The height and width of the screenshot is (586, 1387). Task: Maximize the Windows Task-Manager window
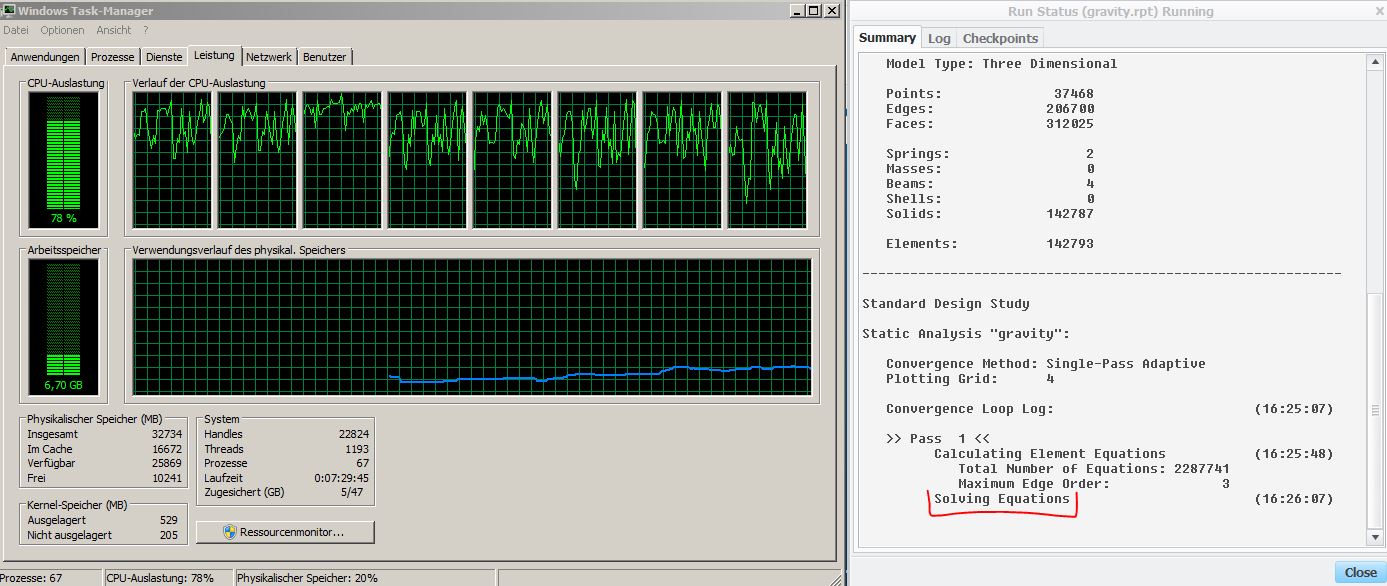coord(813,10)
